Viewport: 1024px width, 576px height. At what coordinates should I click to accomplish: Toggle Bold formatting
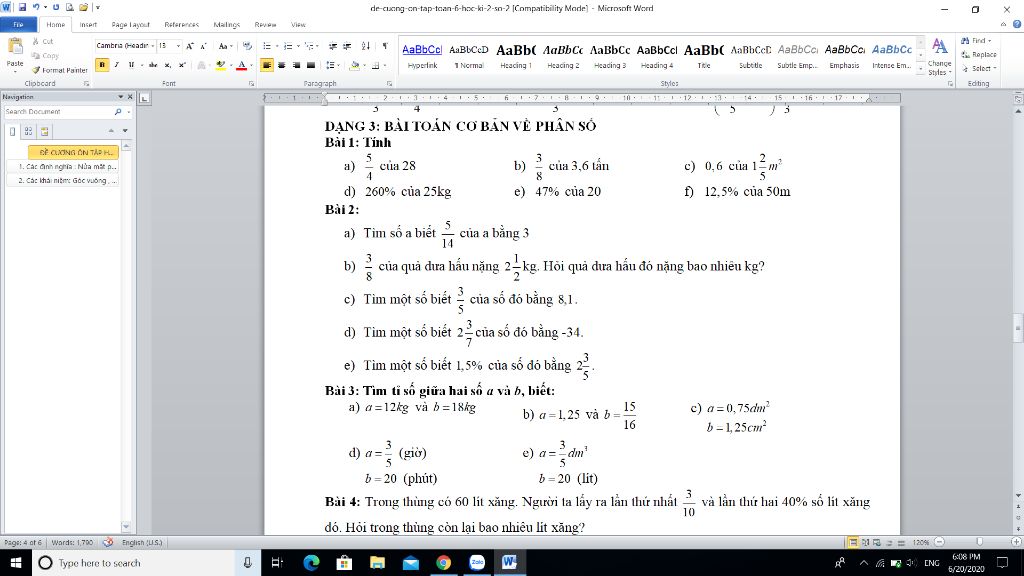click(x=102, y=65)
